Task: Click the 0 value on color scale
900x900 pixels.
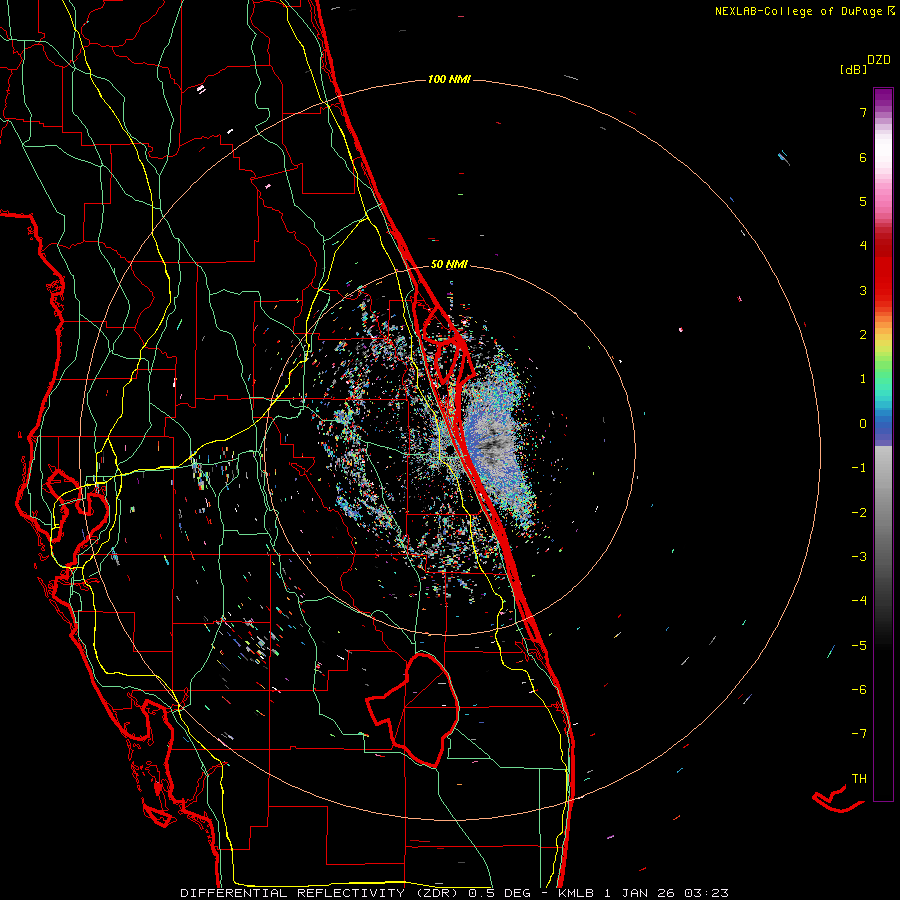Action: tap(863, 424)
